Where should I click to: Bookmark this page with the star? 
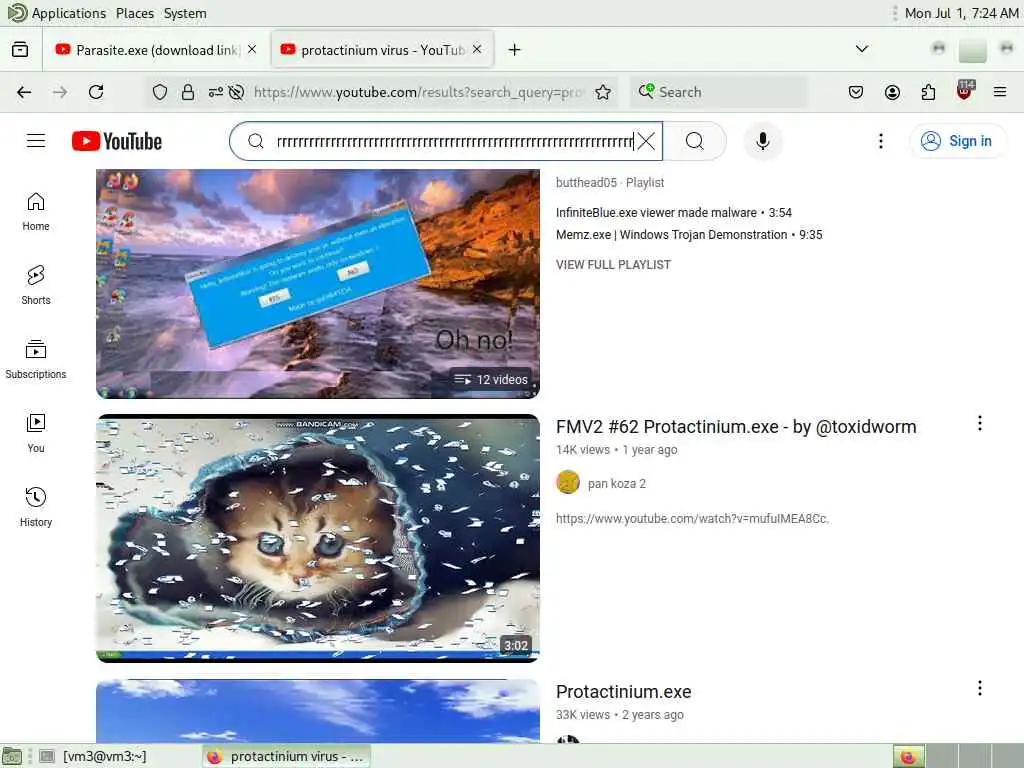(x=603, y=92)
